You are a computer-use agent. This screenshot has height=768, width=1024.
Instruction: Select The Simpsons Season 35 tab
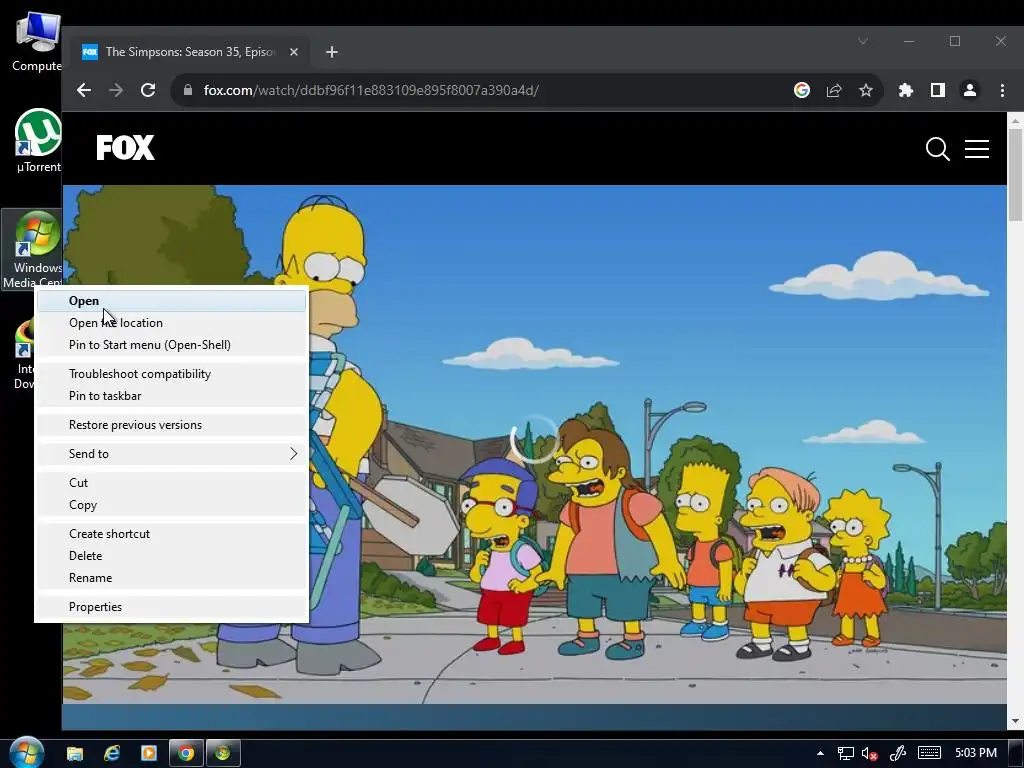coord(191,52)
